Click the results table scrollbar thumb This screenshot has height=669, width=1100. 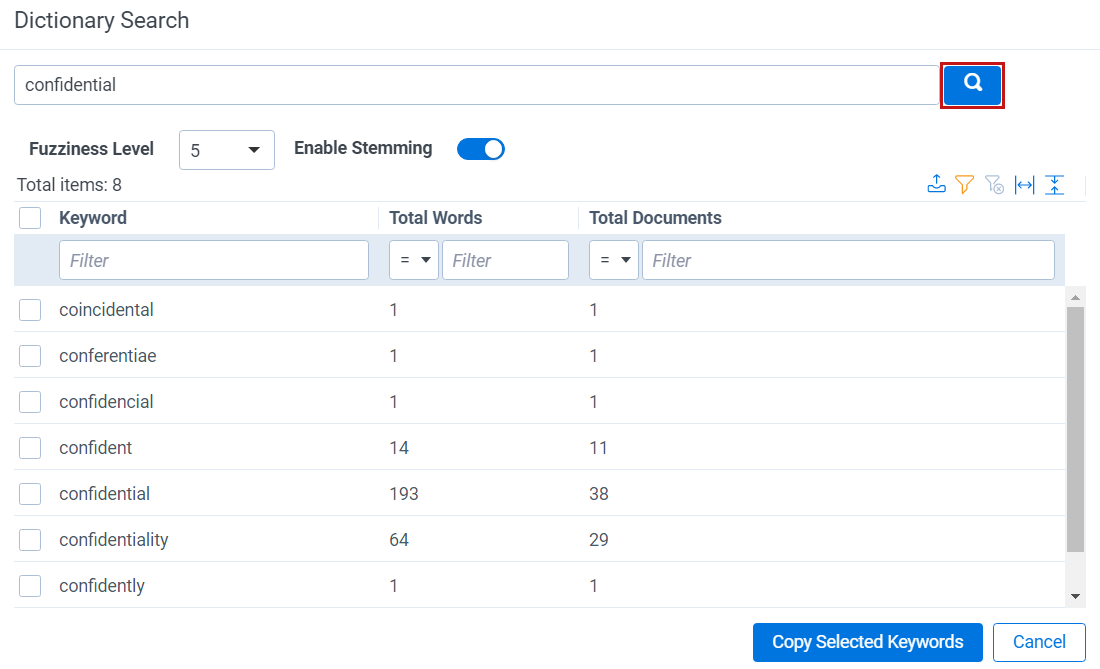1075,429
